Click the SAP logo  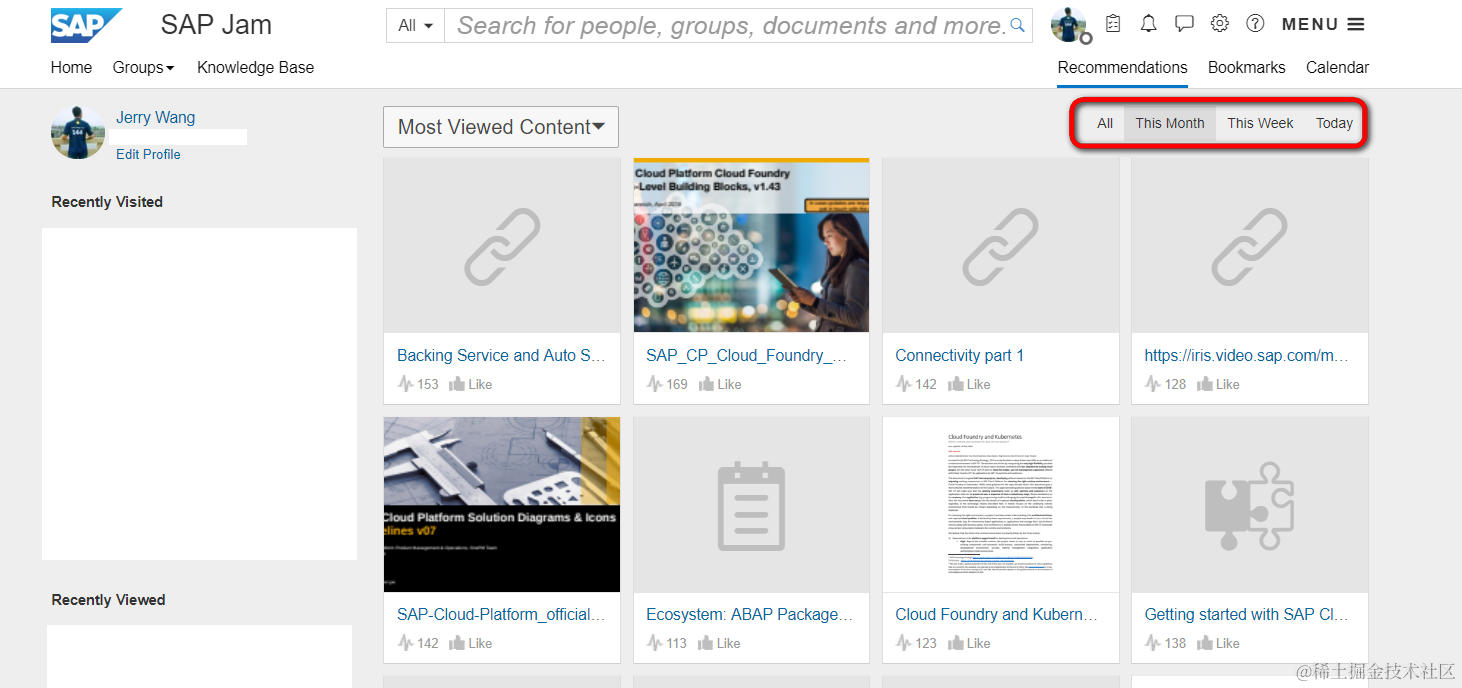[x=86, y=25]
